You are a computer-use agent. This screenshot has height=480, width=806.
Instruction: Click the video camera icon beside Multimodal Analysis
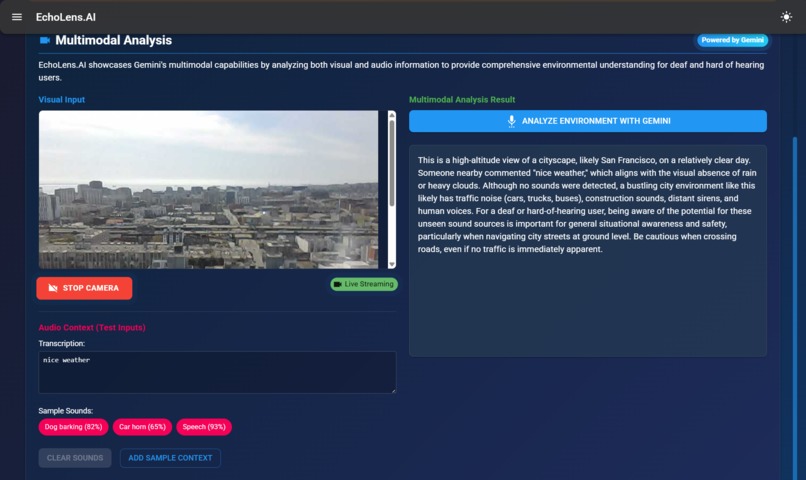(x=45, y=40)
